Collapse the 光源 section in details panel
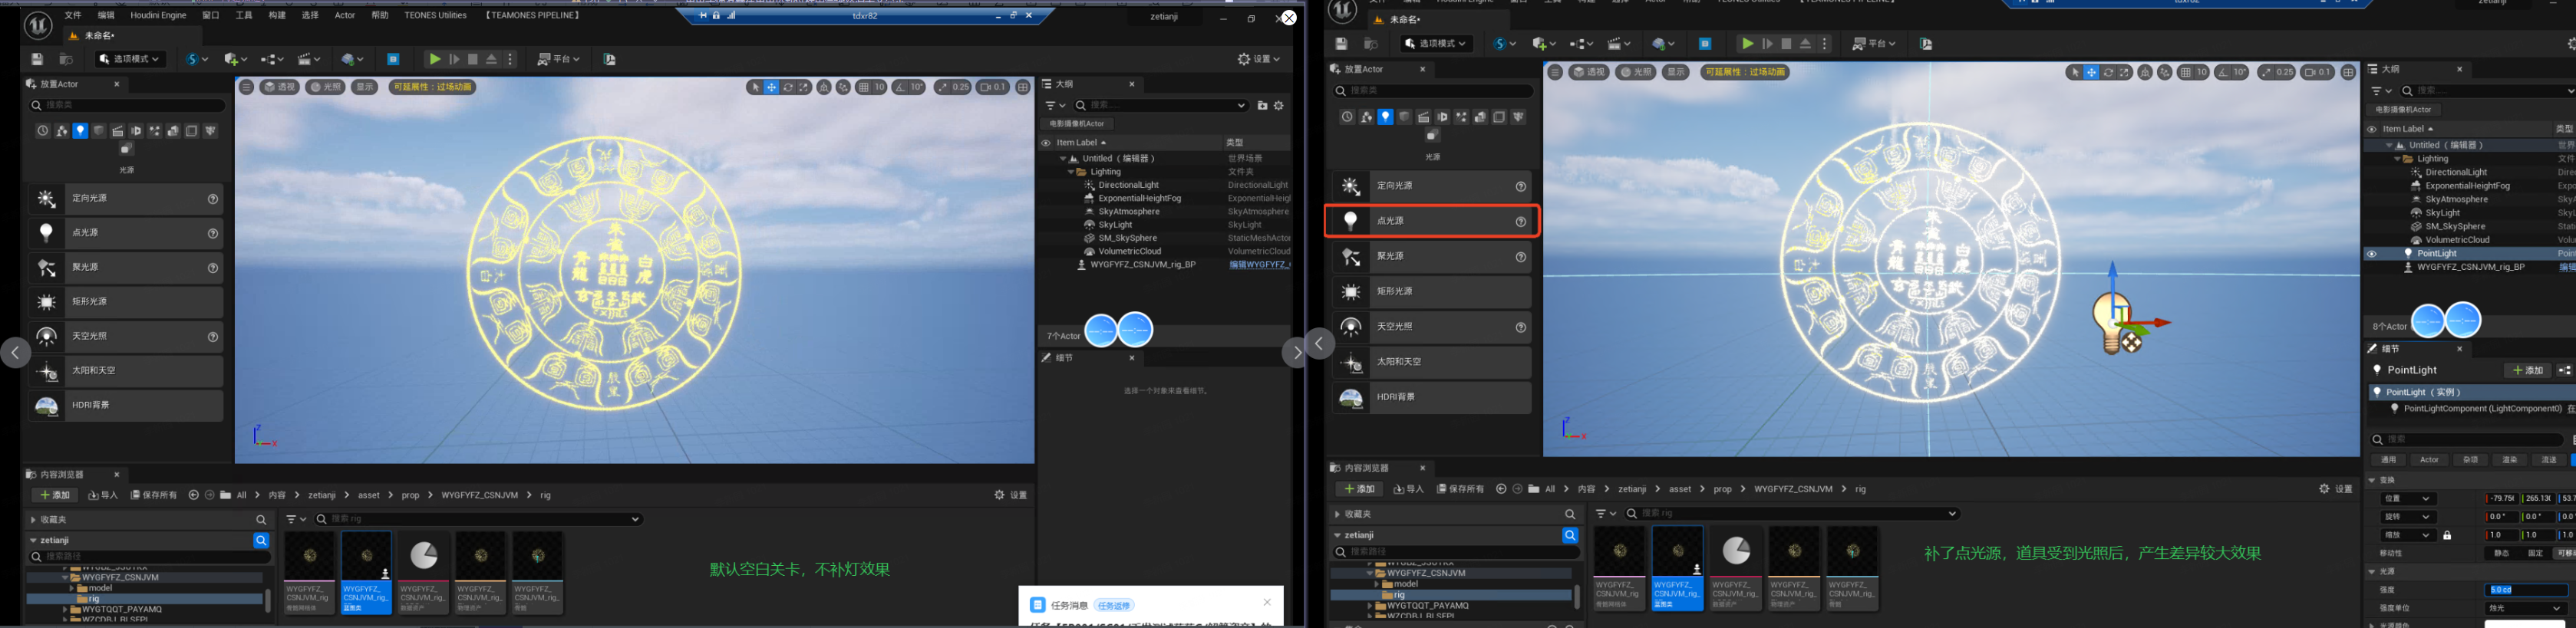 2372,572
